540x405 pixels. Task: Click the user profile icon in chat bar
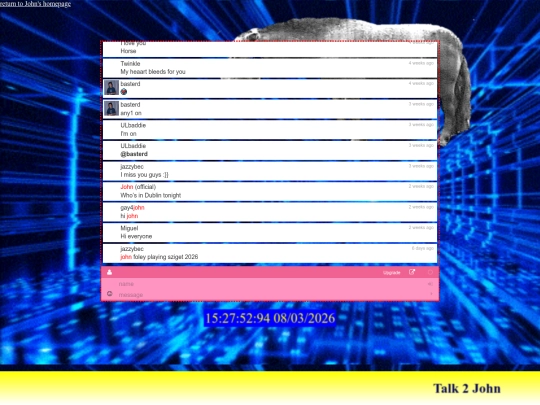click(x=110, y=272)
